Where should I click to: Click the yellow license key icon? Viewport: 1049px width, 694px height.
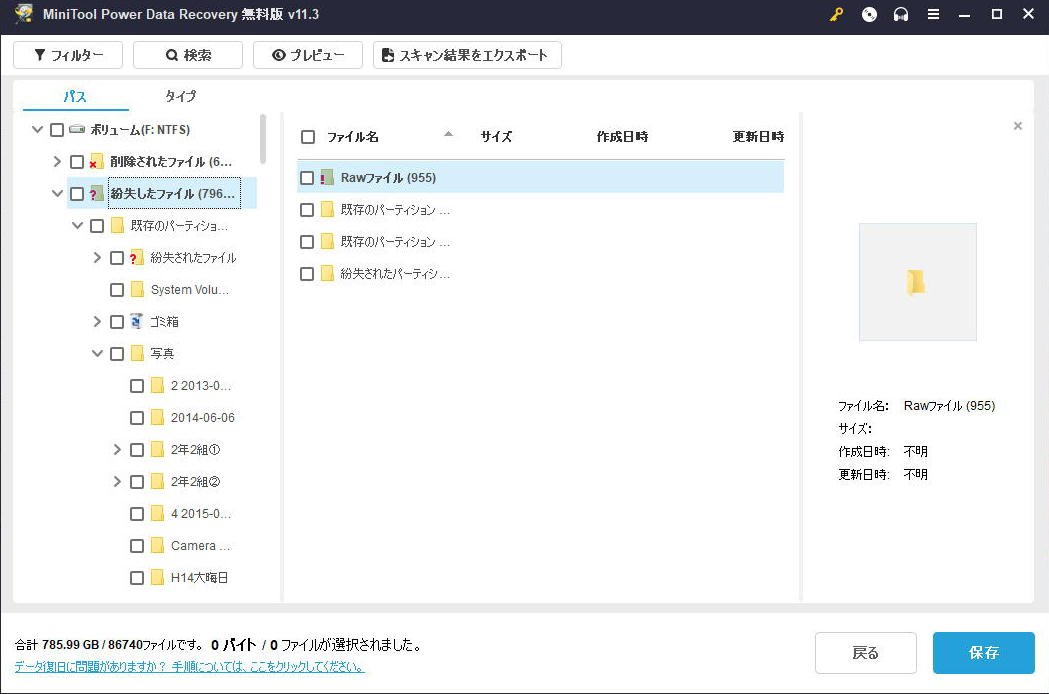(x=836, y=15)
